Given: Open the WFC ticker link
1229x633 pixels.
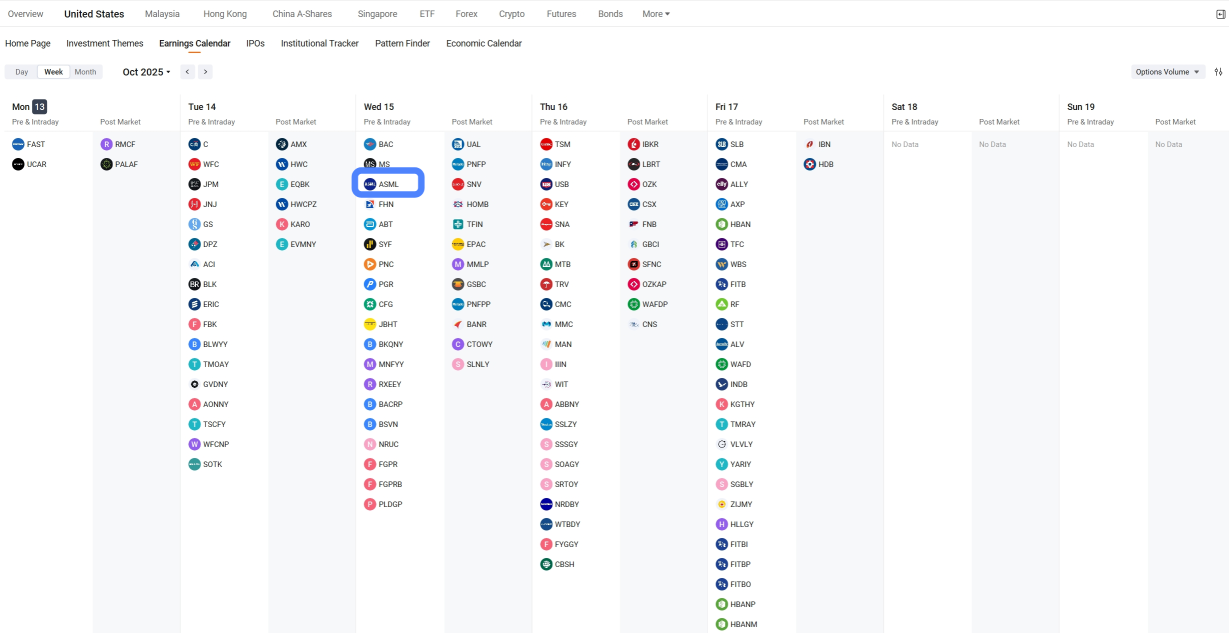Looking at the screenshot, I should [x=211, y=164].
